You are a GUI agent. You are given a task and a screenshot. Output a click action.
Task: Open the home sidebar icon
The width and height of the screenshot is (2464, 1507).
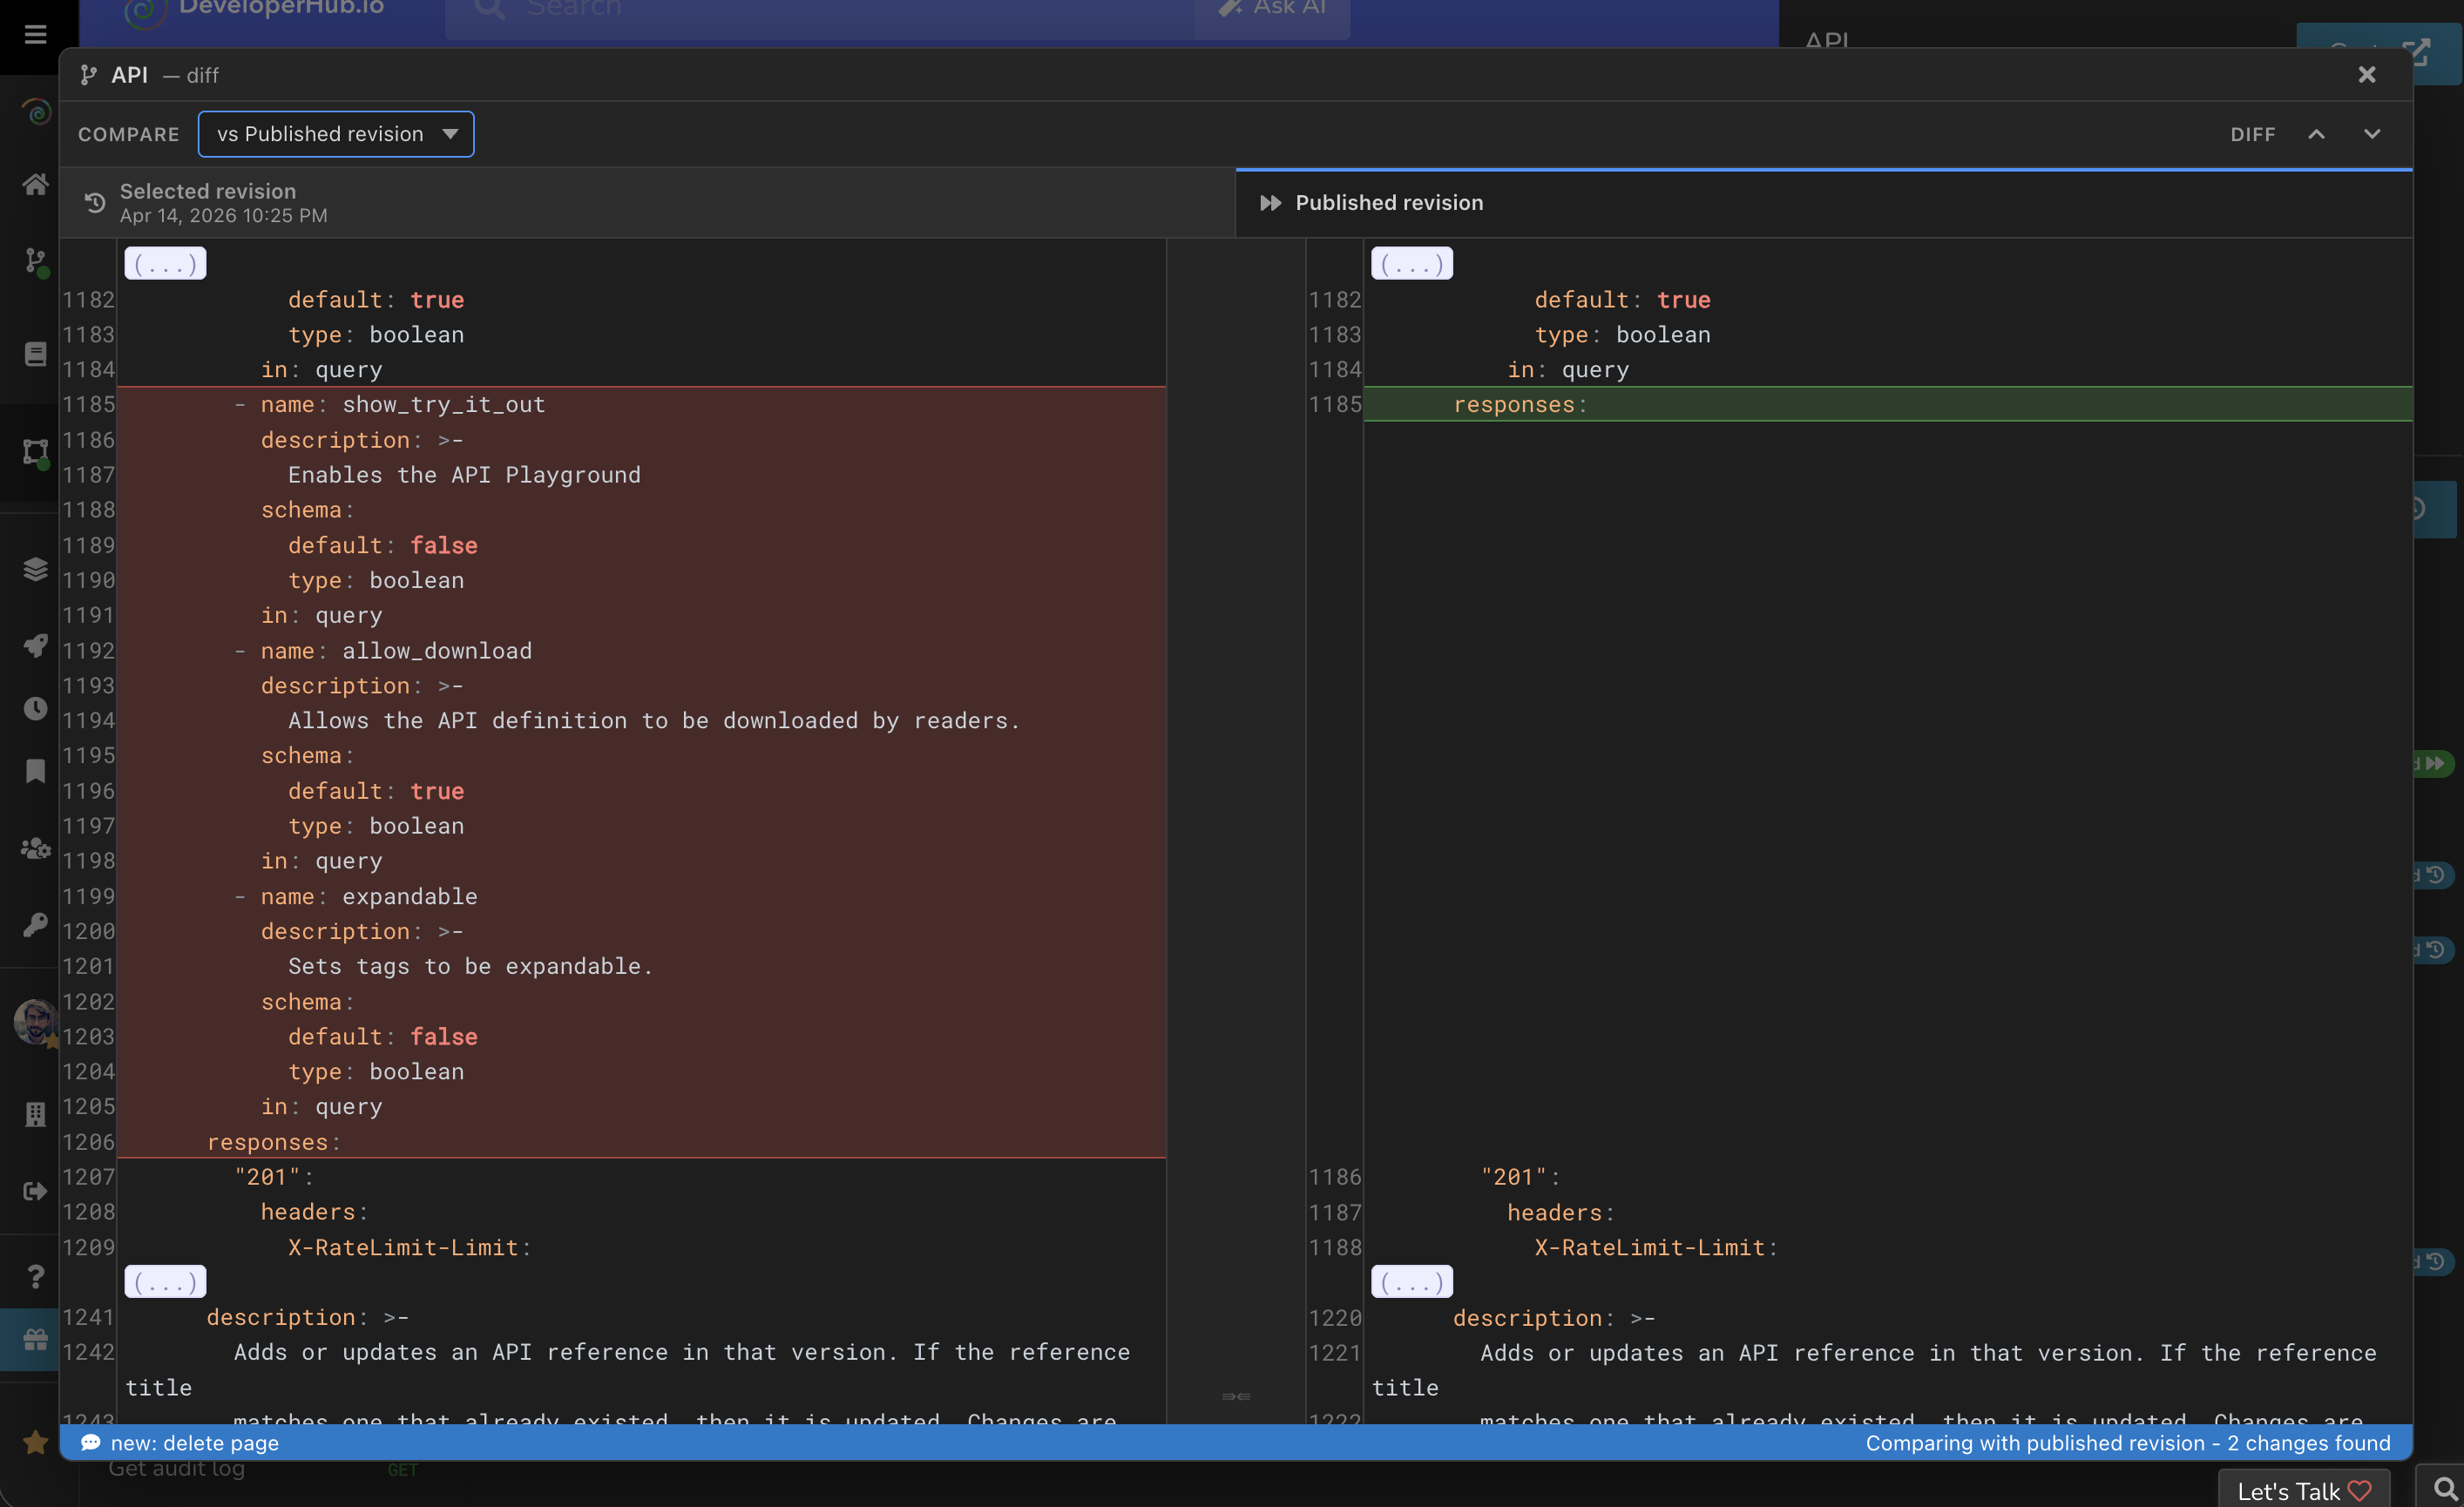tap(36, 184)
